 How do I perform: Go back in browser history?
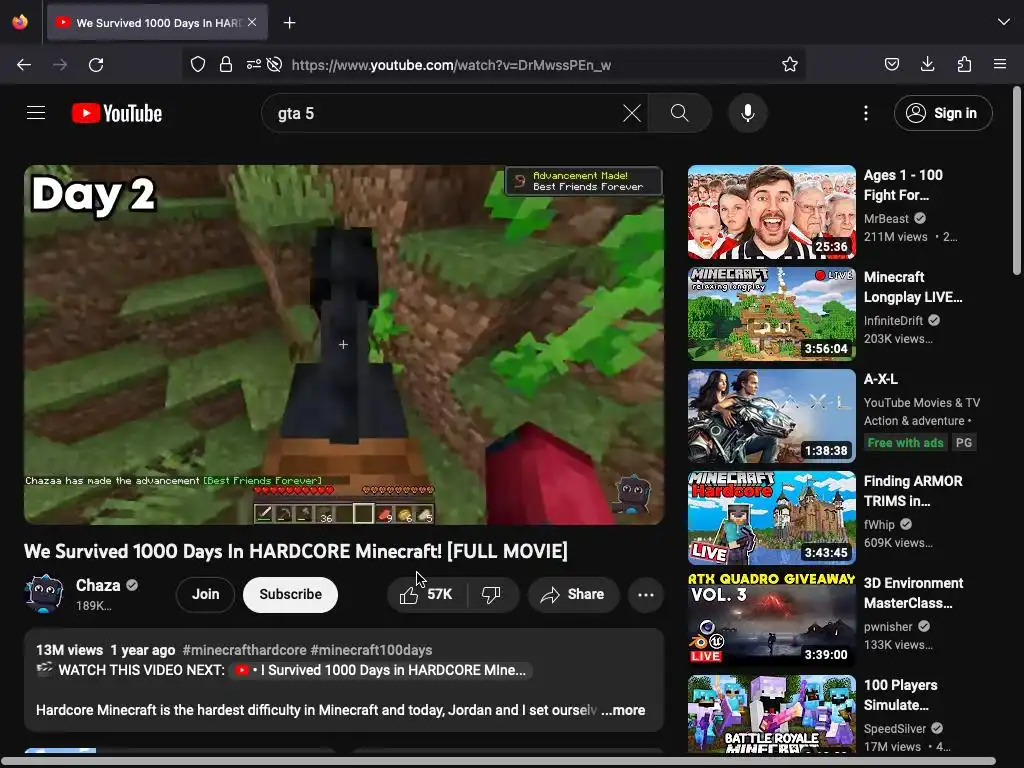click(24, 65)
